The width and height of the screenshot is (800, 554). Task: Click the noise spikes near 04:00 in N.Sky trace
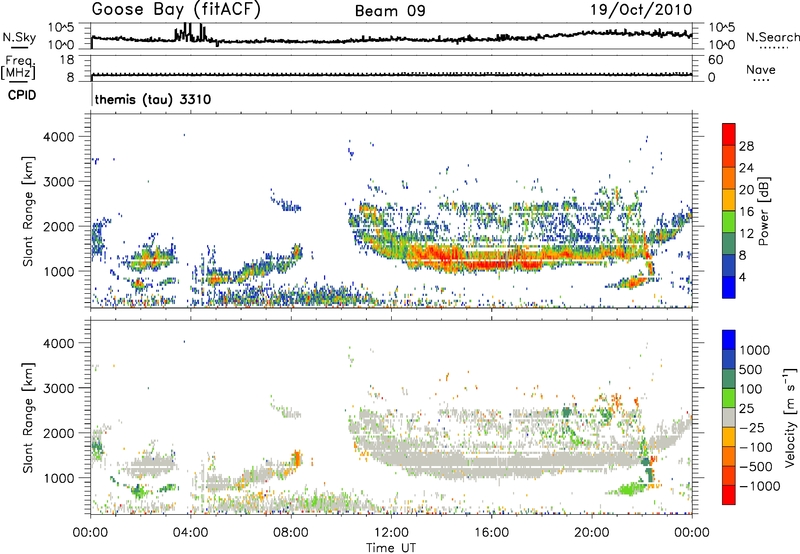(x=190, y=32)
